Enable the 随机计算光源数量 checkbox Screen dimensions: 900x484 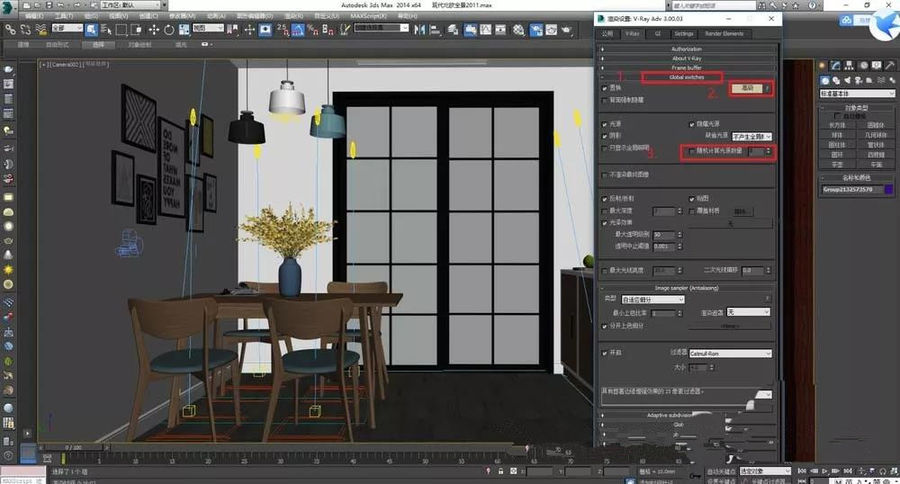point(692,152)
